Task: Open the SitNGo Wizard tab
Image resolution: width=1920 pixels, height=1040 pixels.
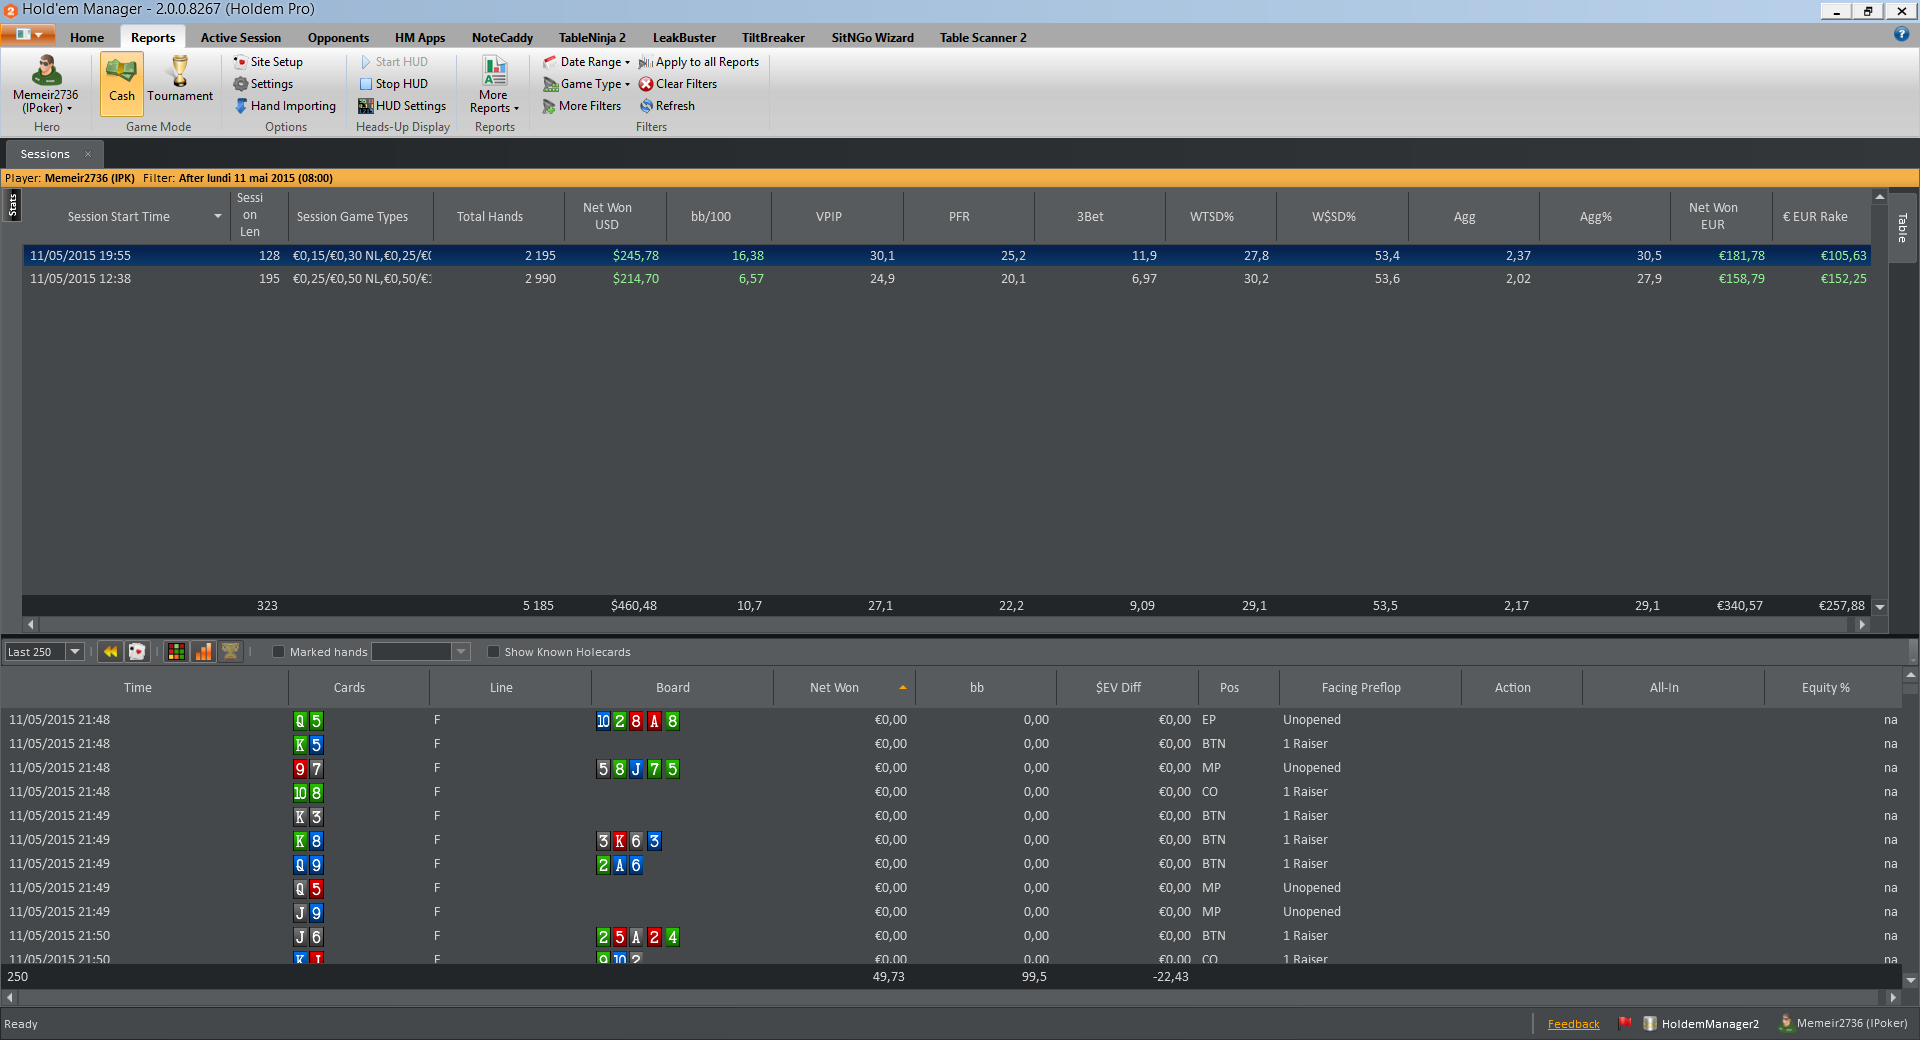Action: 872,38
